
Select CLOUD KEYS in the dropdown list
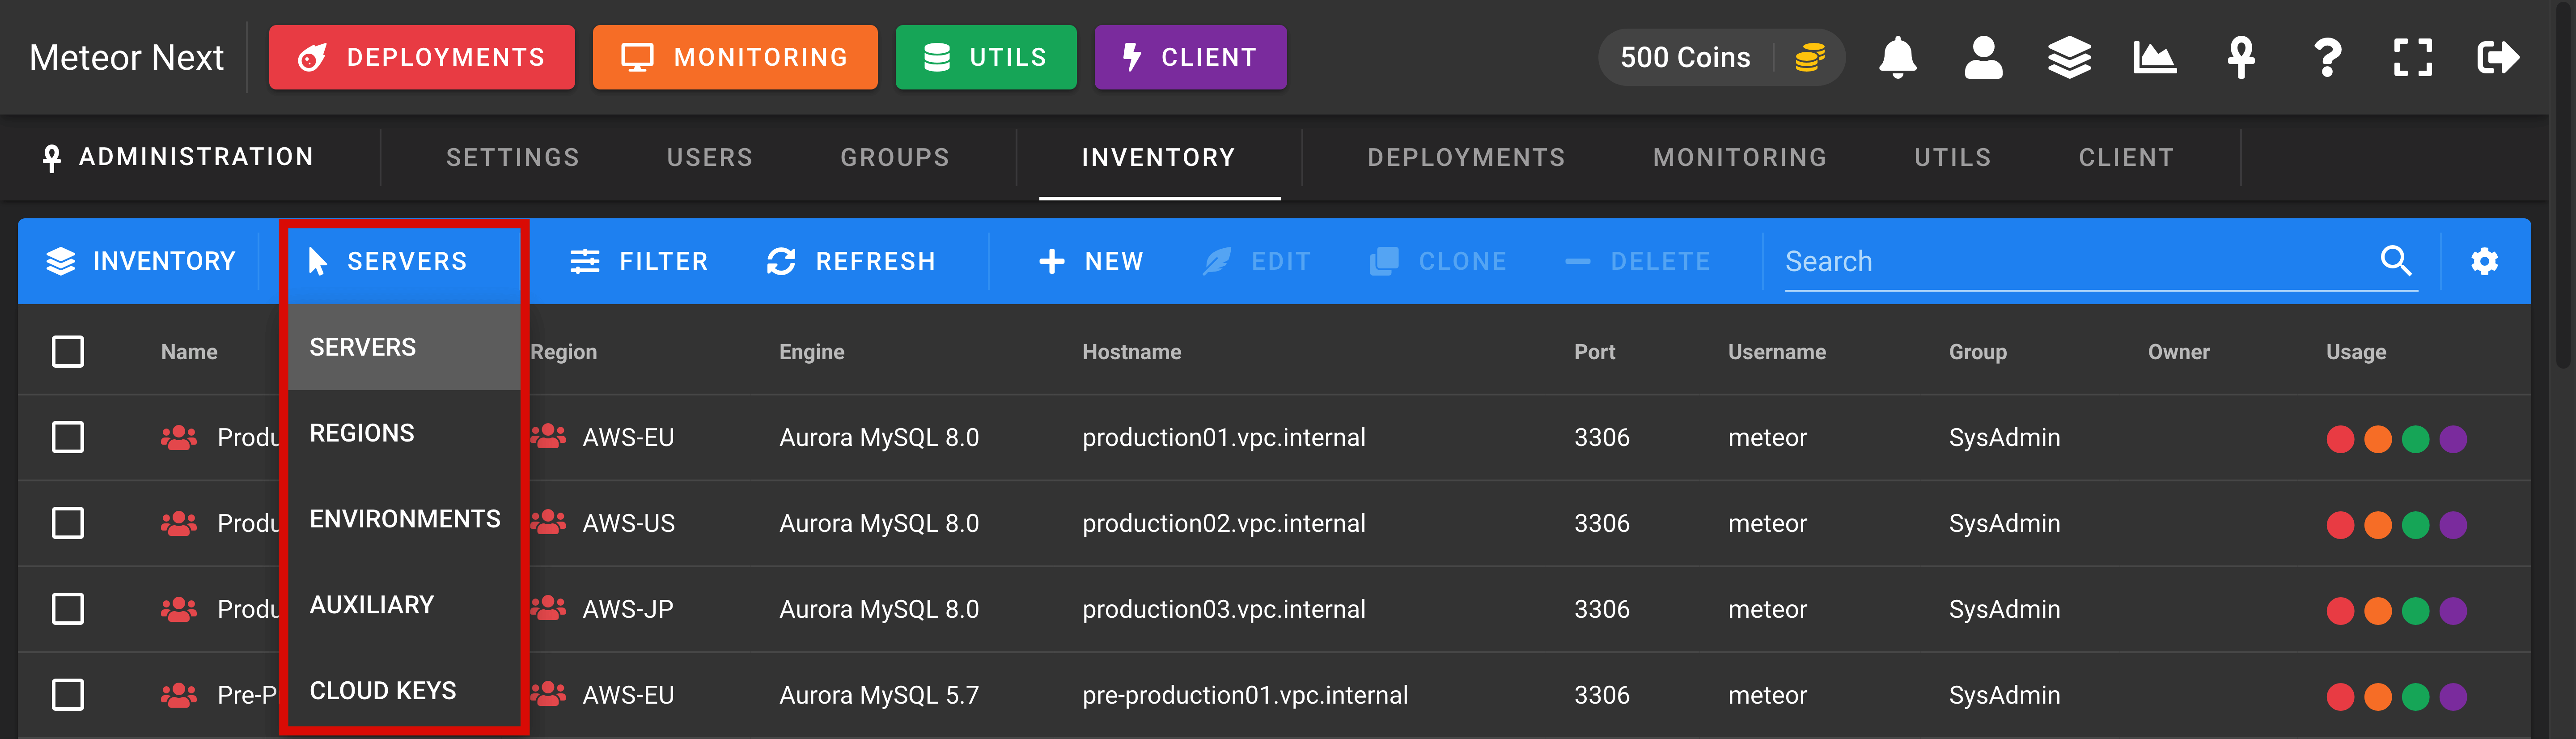click(404, 689)
